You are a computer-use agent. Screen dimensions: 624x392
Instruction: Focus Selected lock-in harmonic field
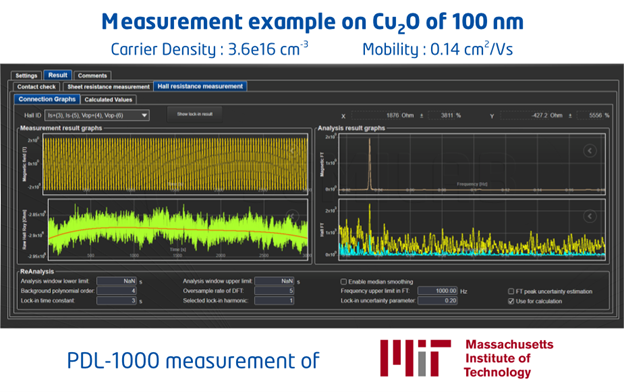274,300
